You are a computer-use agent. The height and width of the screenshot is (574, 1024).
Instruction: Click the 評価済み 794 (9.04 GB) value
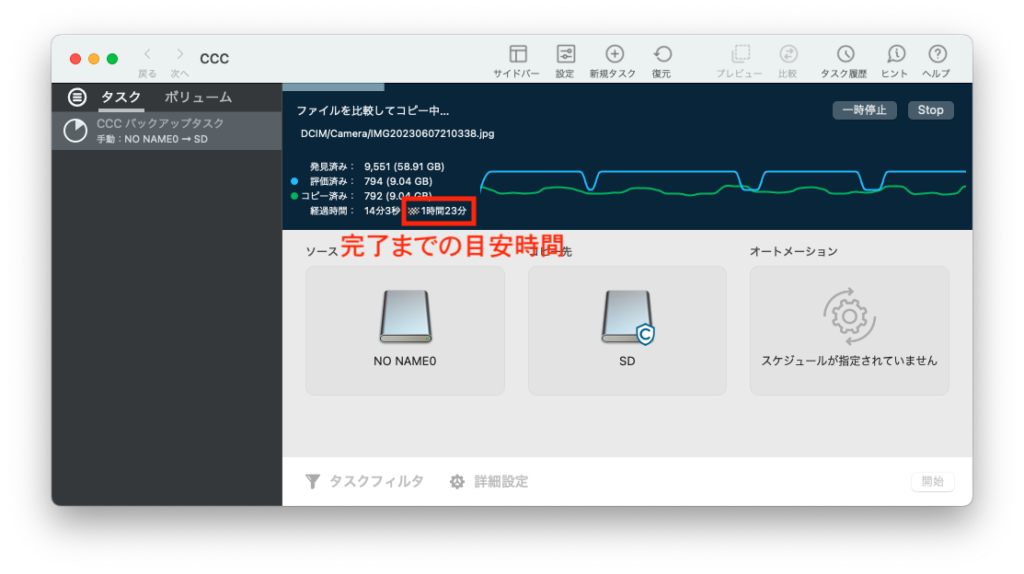pyautogui.click(x=398, y=182)
